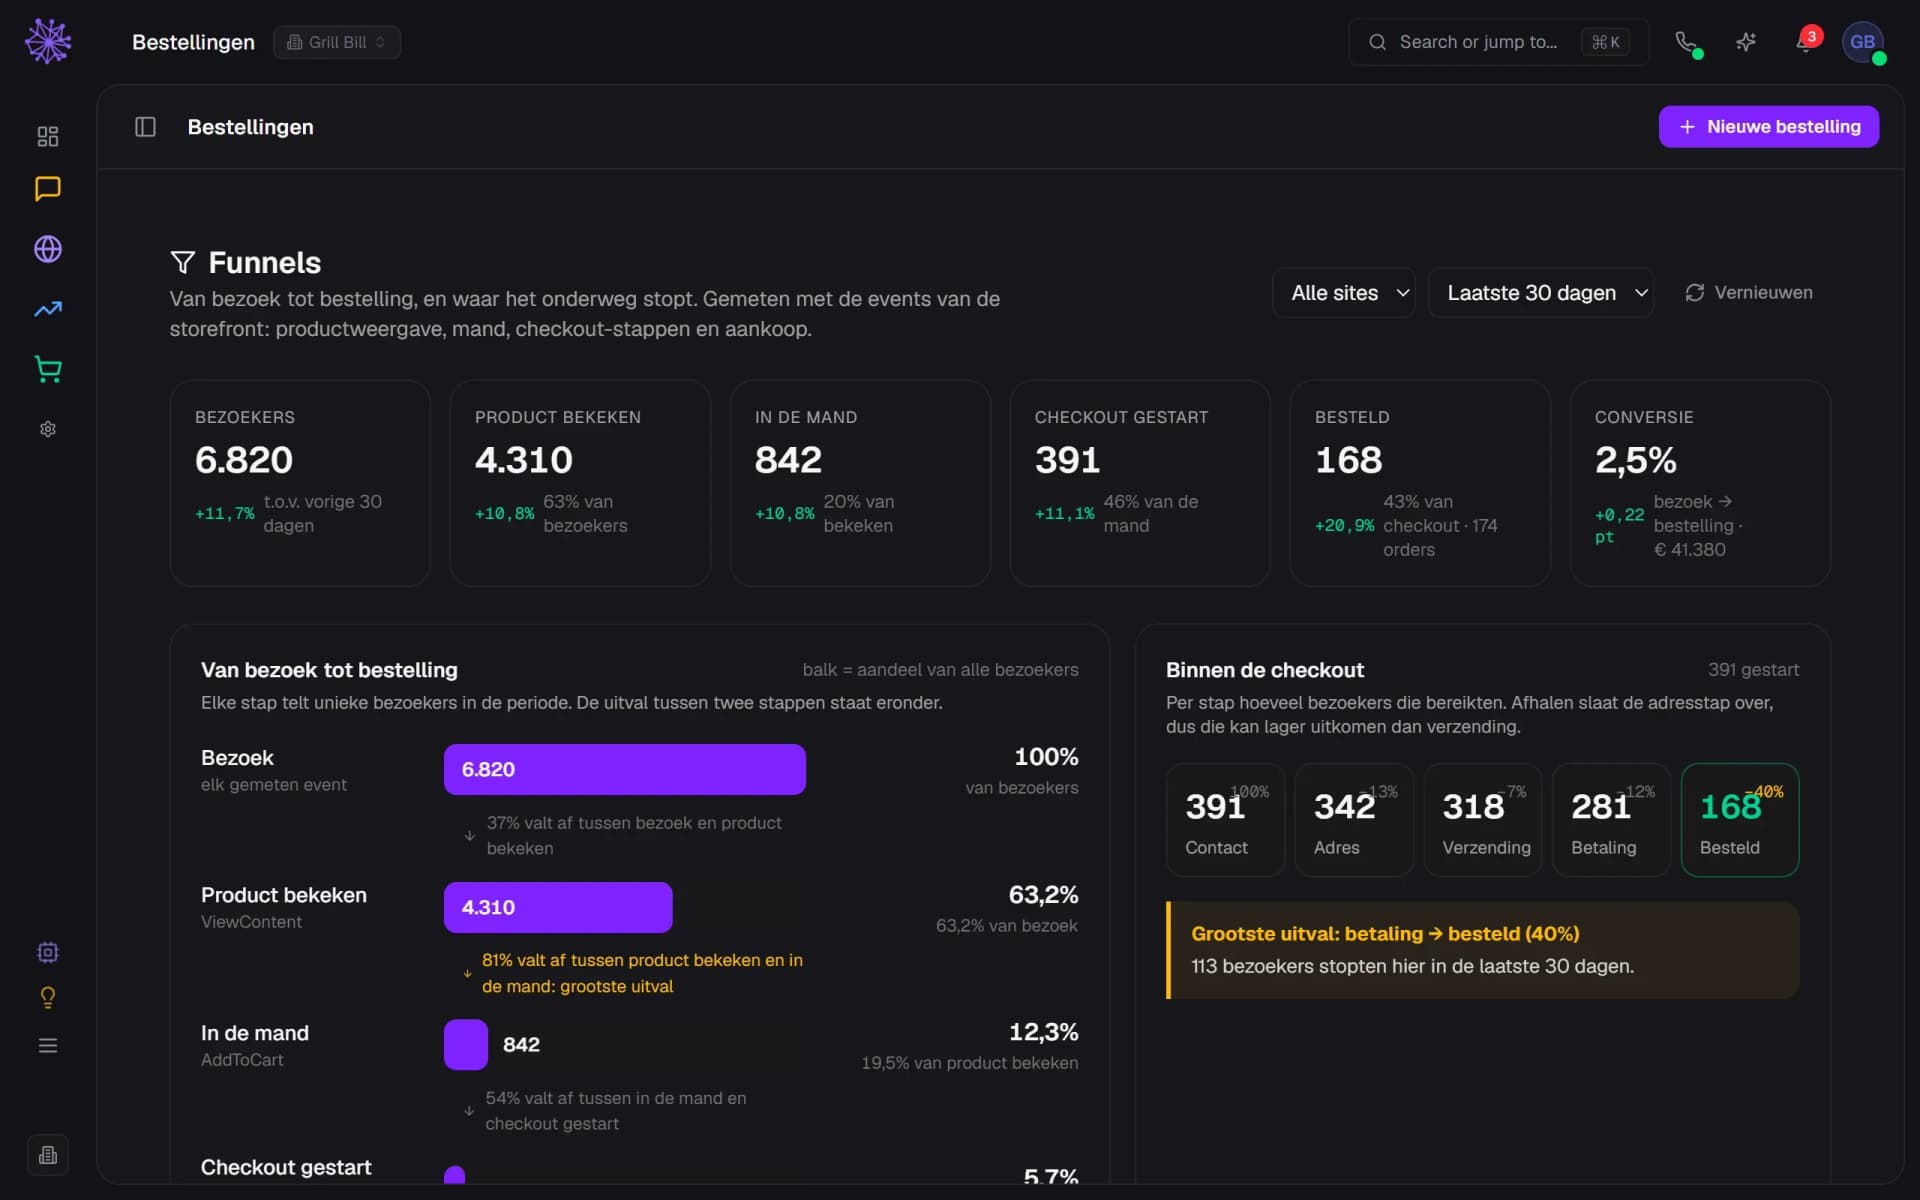Image resolution: width=1920 pixels, height=1200 pixels.
Task: Click the lightbulb tips icon
Action: 48,998
